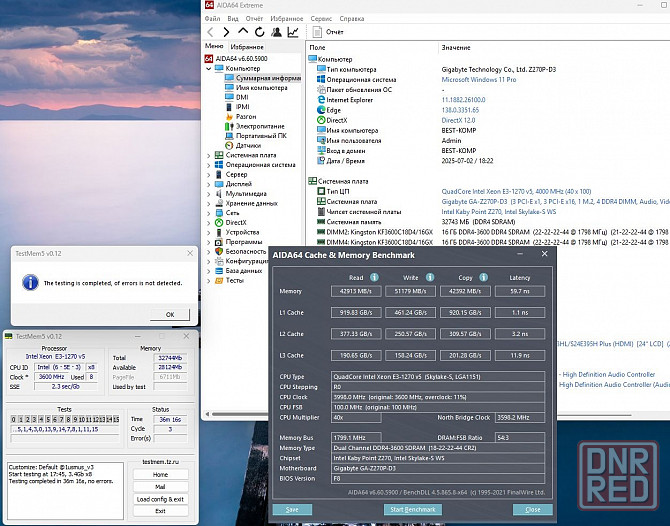Click the horizontal scrollbar in the AIDA64 window
670x526 pixels.
coord(419,414)
